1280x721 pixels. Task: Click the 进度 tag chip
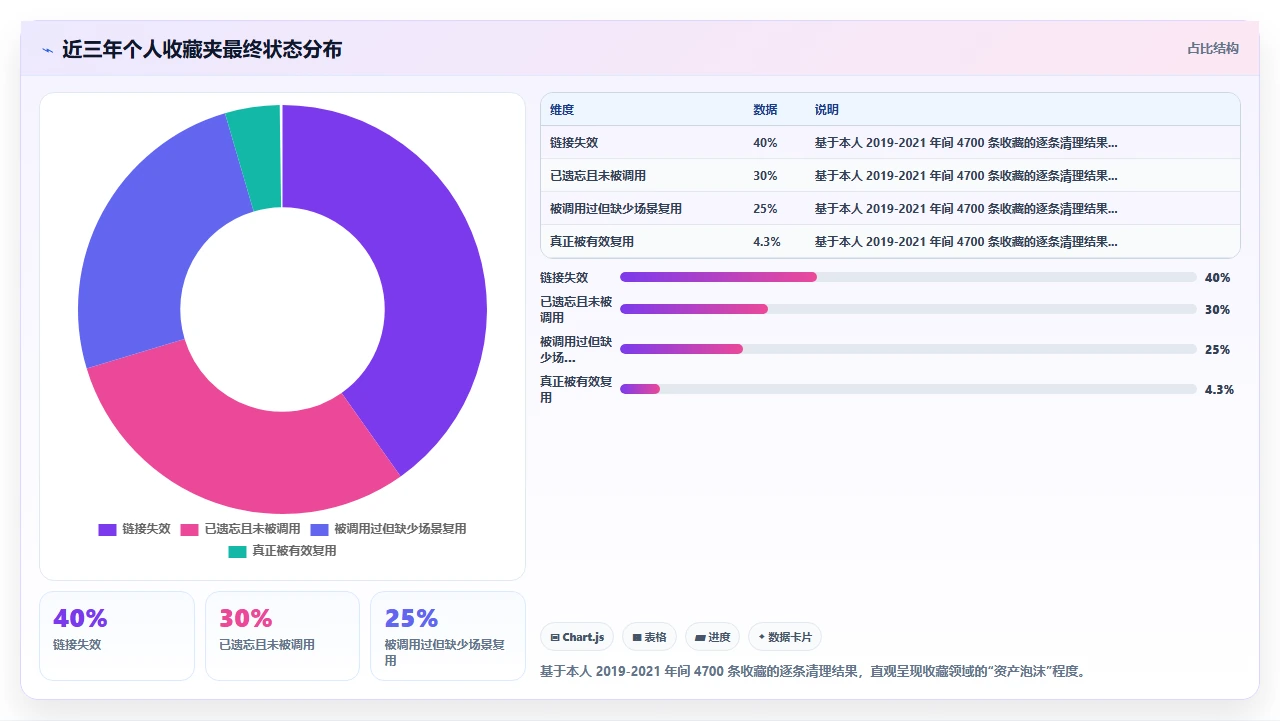coord(713,637)
